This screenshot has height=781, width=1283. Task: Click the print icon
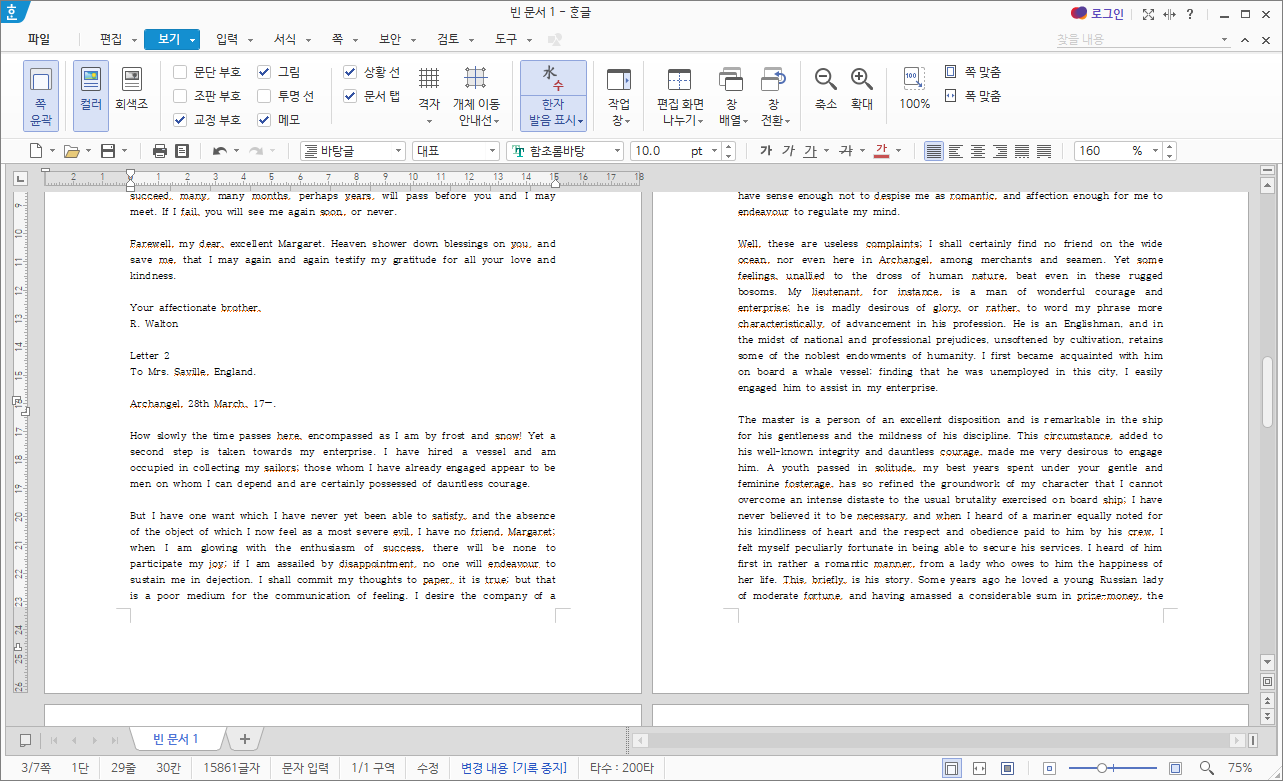[x=160, y=151]
